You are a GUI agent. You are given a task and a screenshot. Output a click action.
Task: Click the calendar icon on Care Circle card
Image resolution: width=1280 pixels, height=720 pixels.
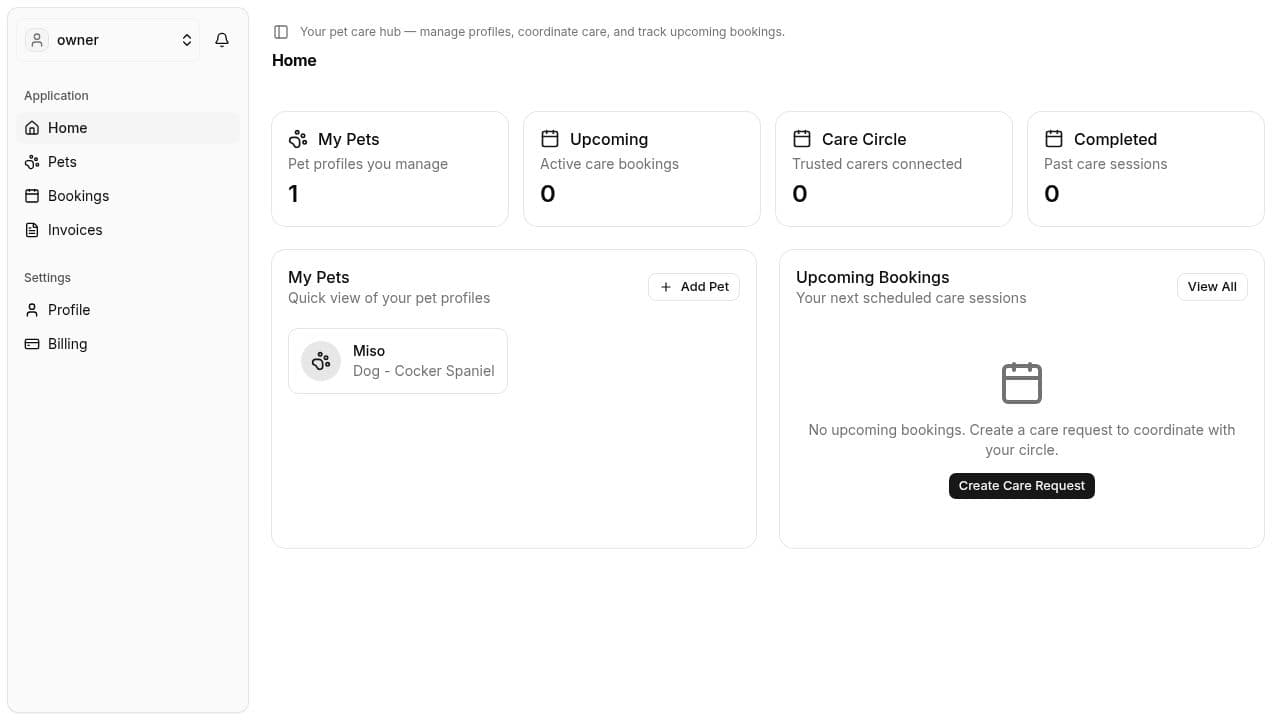click(x=802, y=139)
